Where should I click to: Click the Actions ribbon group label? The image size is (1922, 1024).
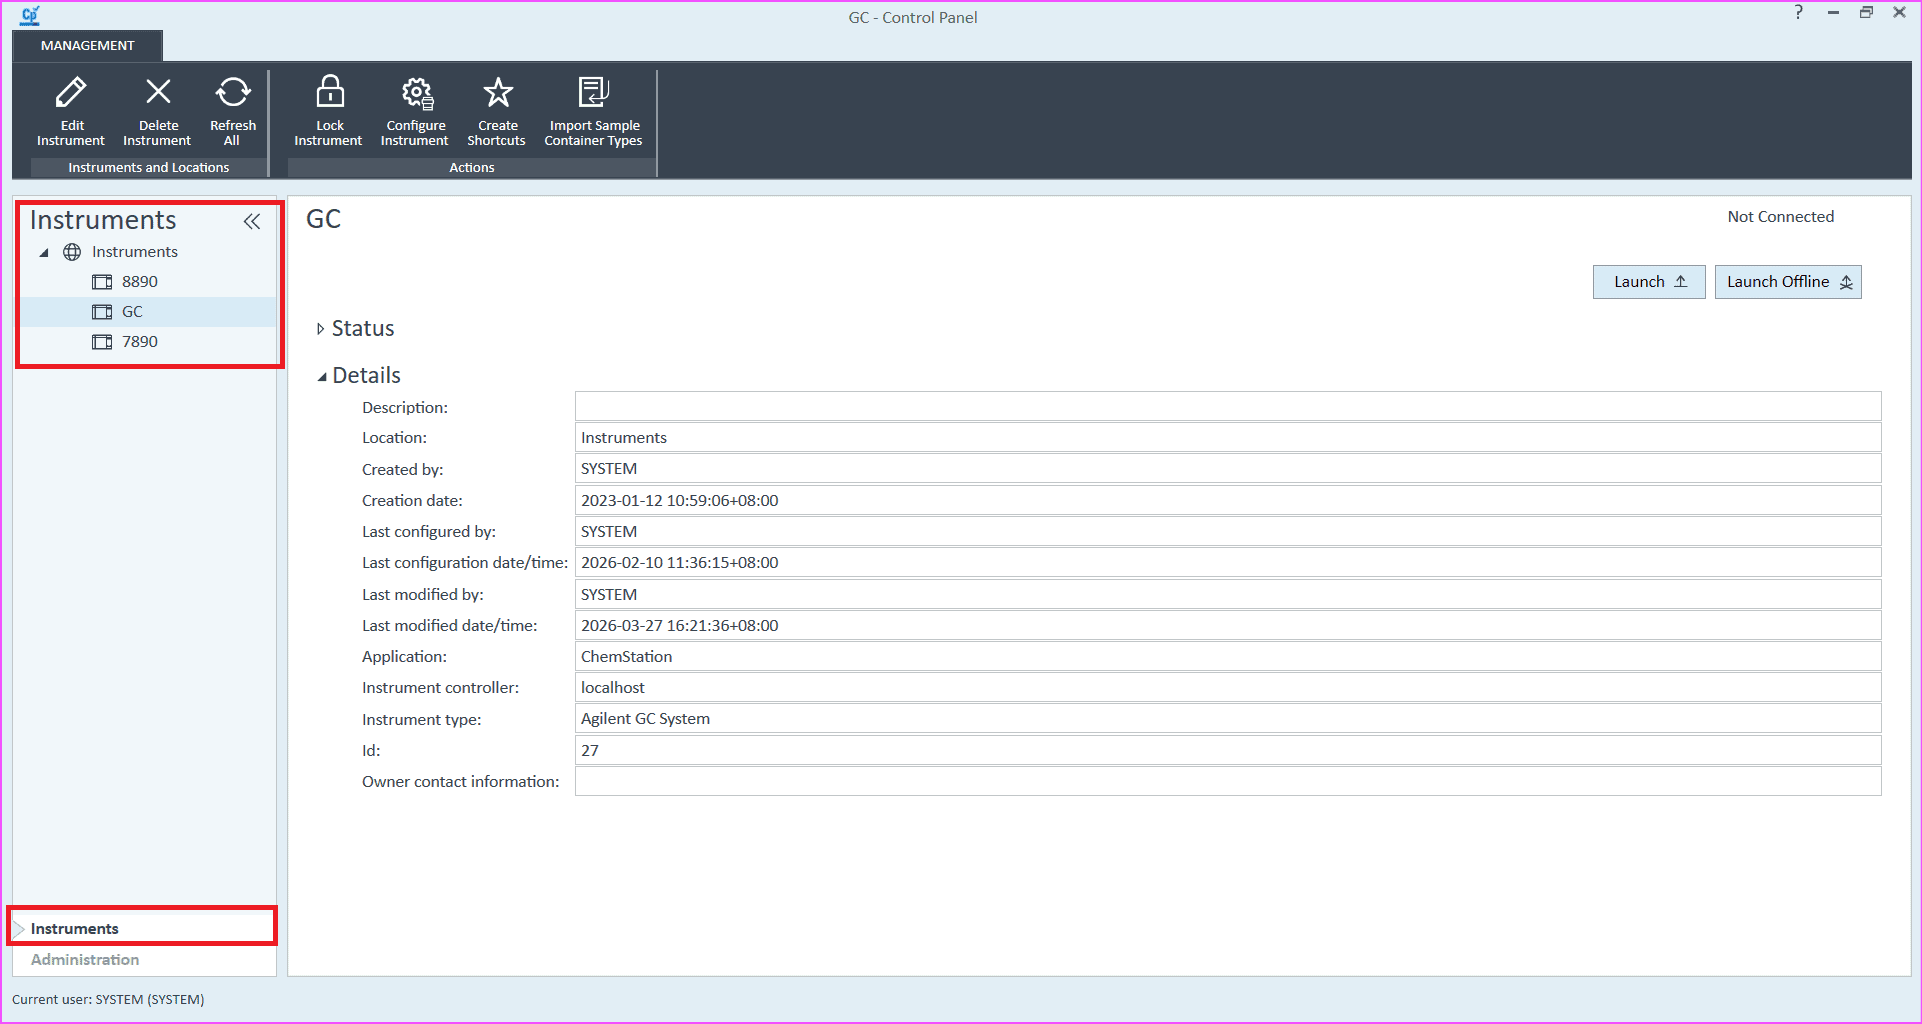pos(472,167)
